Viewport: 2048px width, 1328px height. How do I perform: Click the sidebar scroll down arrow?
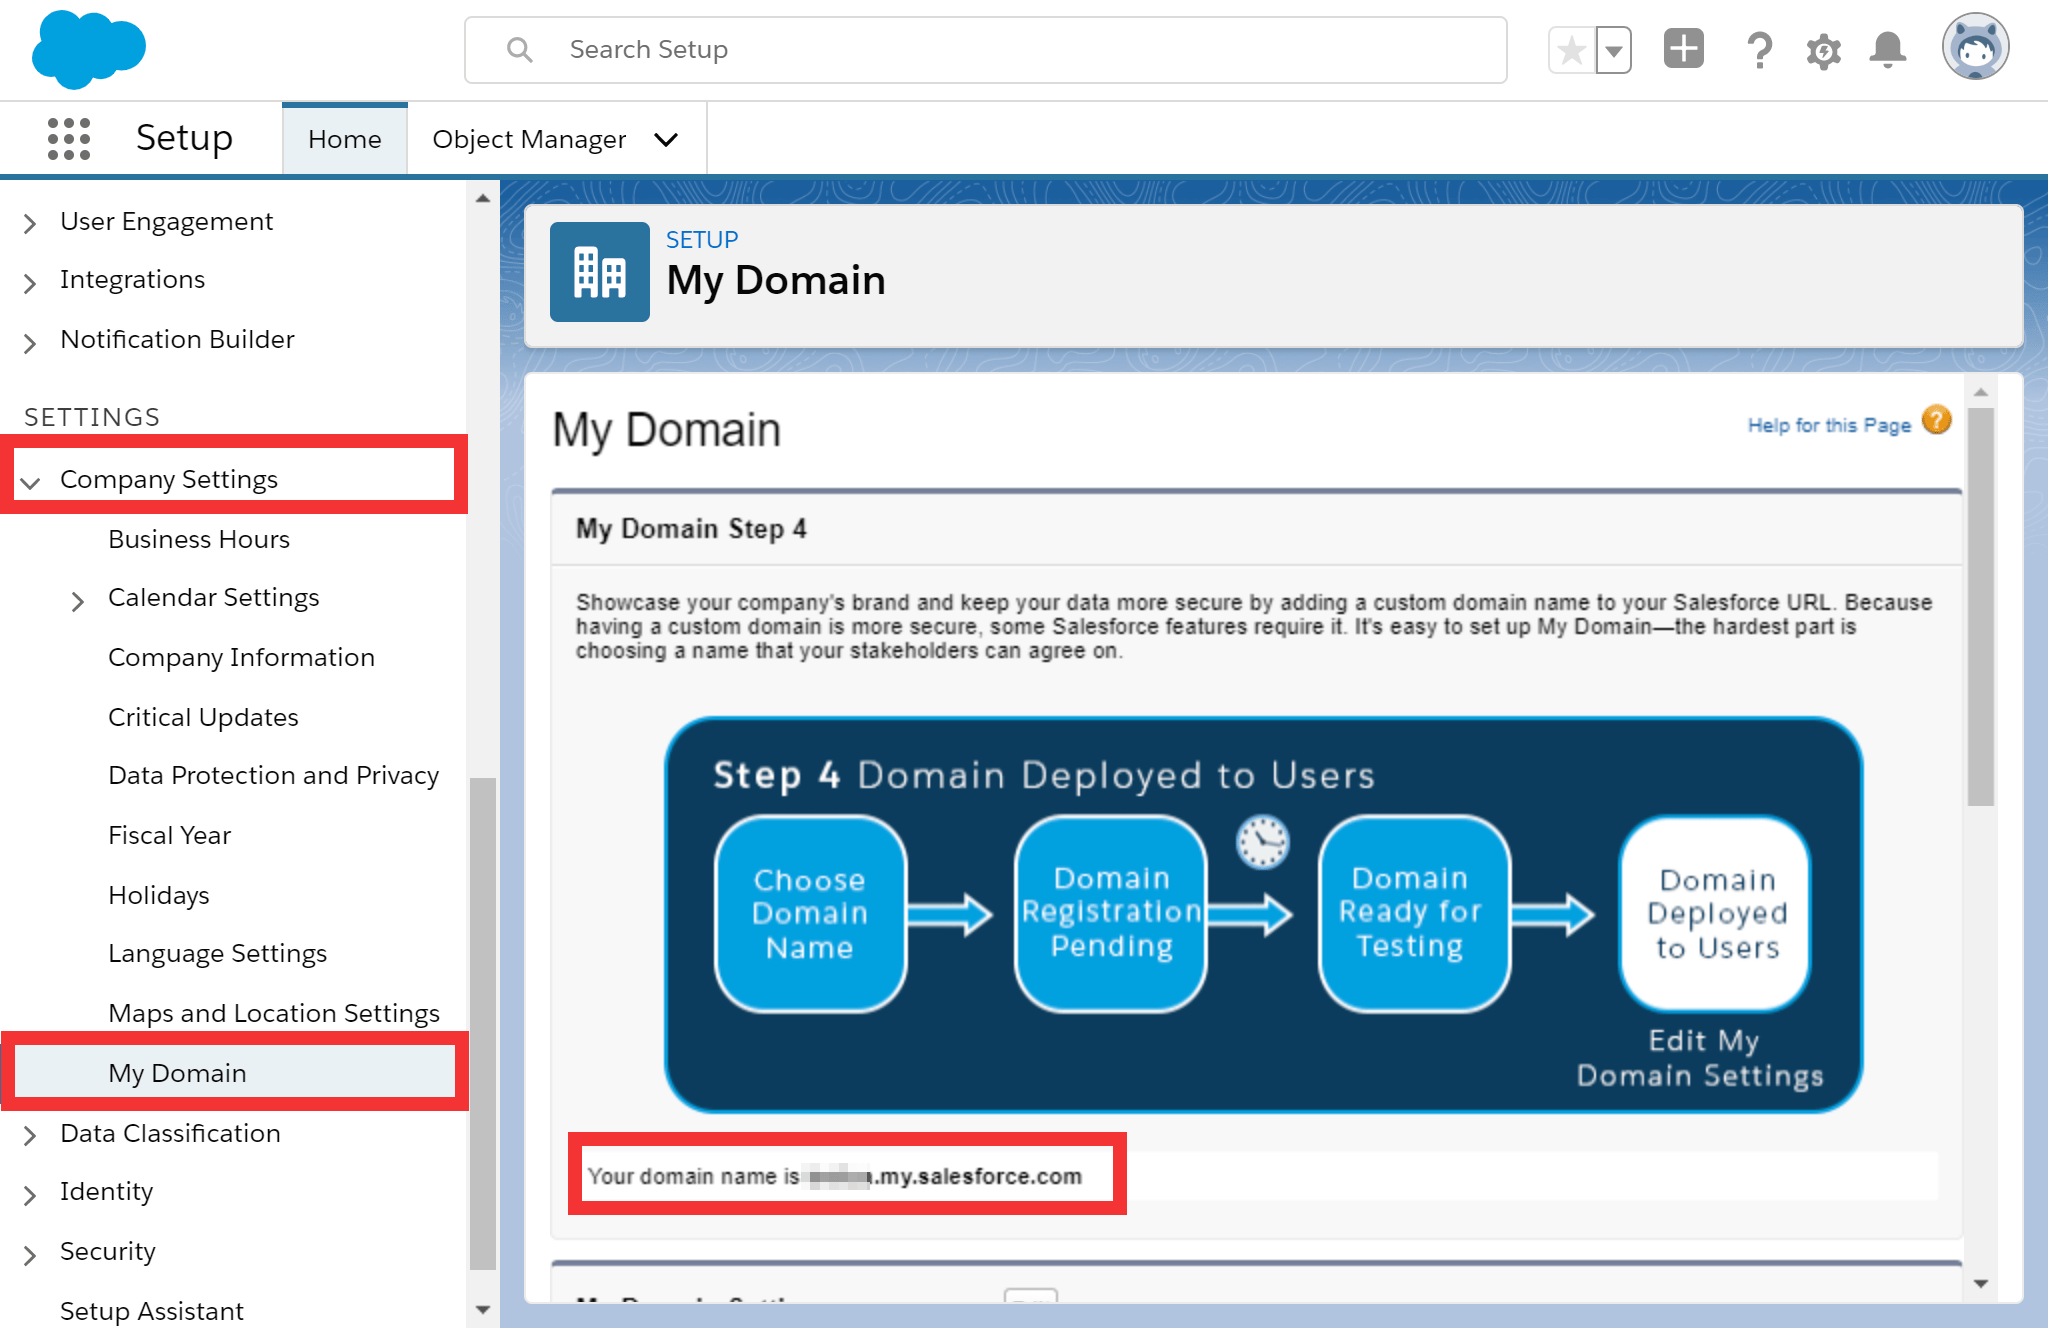[483, 1309]
